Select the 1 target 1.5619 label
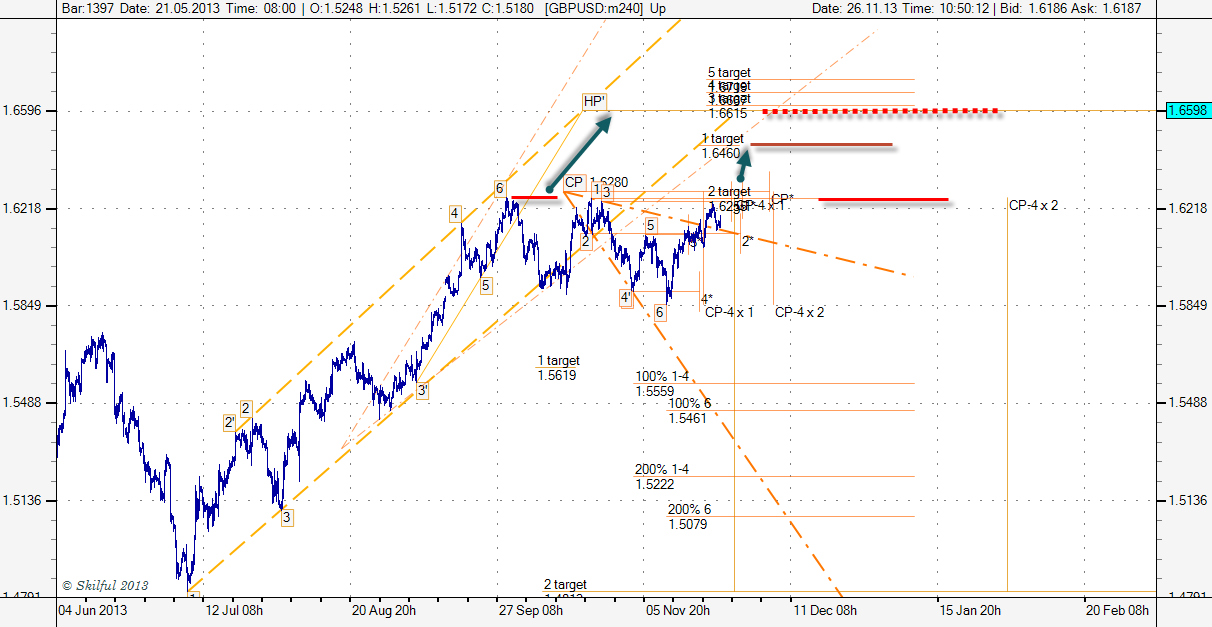The width and height of the screenshot is (1212, 627). pyautogui.click(x=558, y=368)
